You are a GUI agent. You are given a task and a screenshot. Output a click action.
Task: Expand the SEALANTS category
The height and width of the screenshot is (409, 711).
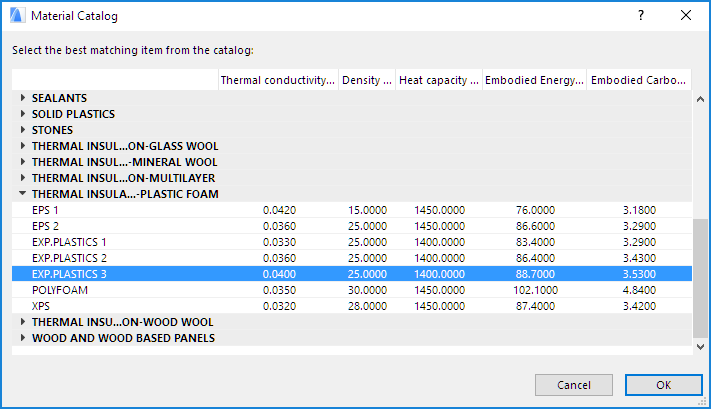(23, 98)
